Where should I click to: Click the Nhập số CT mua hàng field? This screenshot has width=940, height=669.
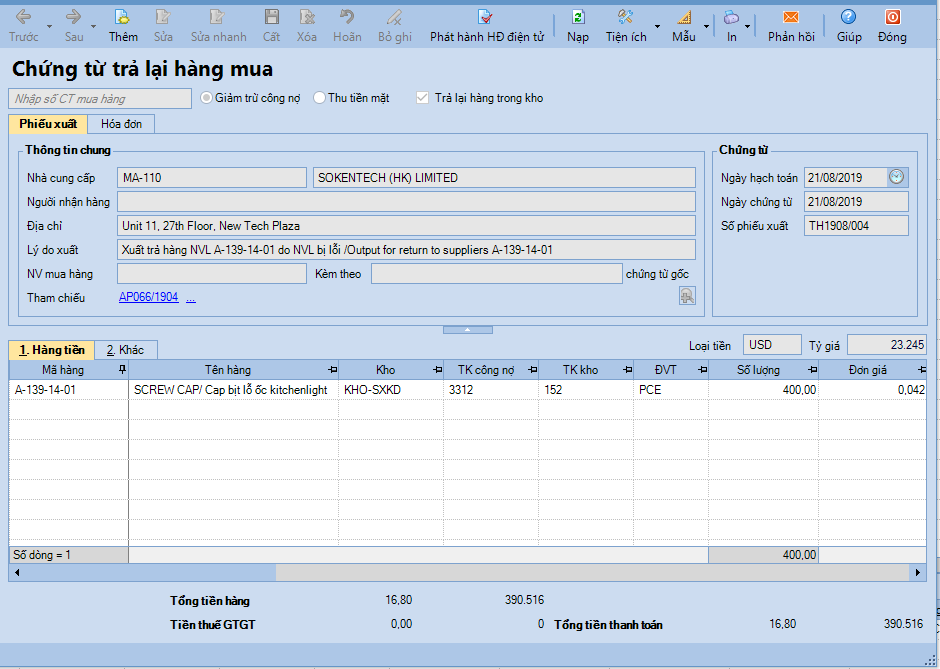coord(99,98)
